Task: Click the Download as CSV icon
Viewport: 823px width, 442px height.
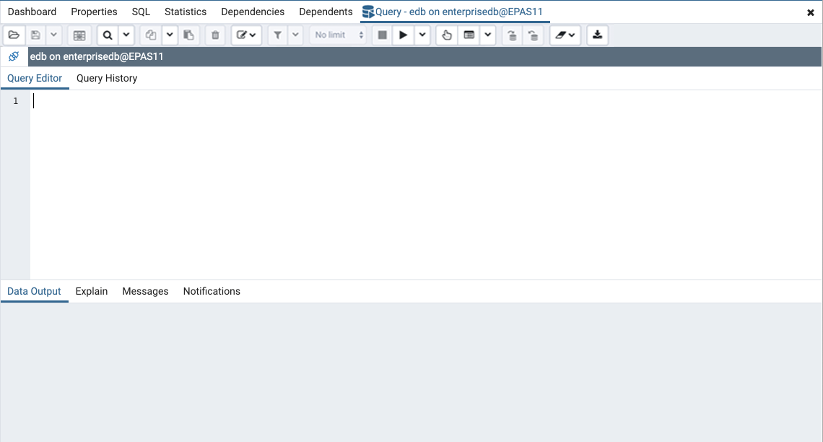Action: (597, 35)
